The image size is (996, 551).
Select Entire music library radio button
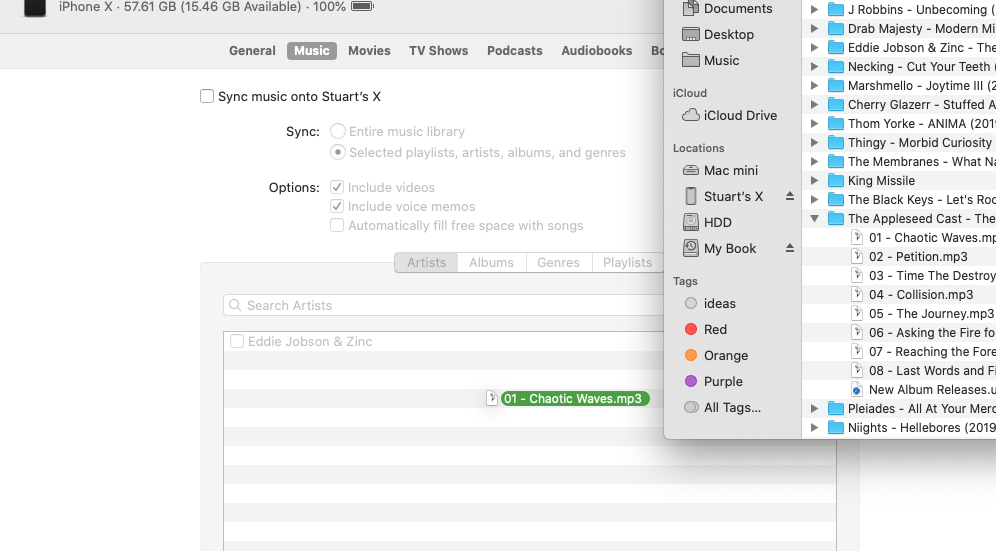pos(338,131)
